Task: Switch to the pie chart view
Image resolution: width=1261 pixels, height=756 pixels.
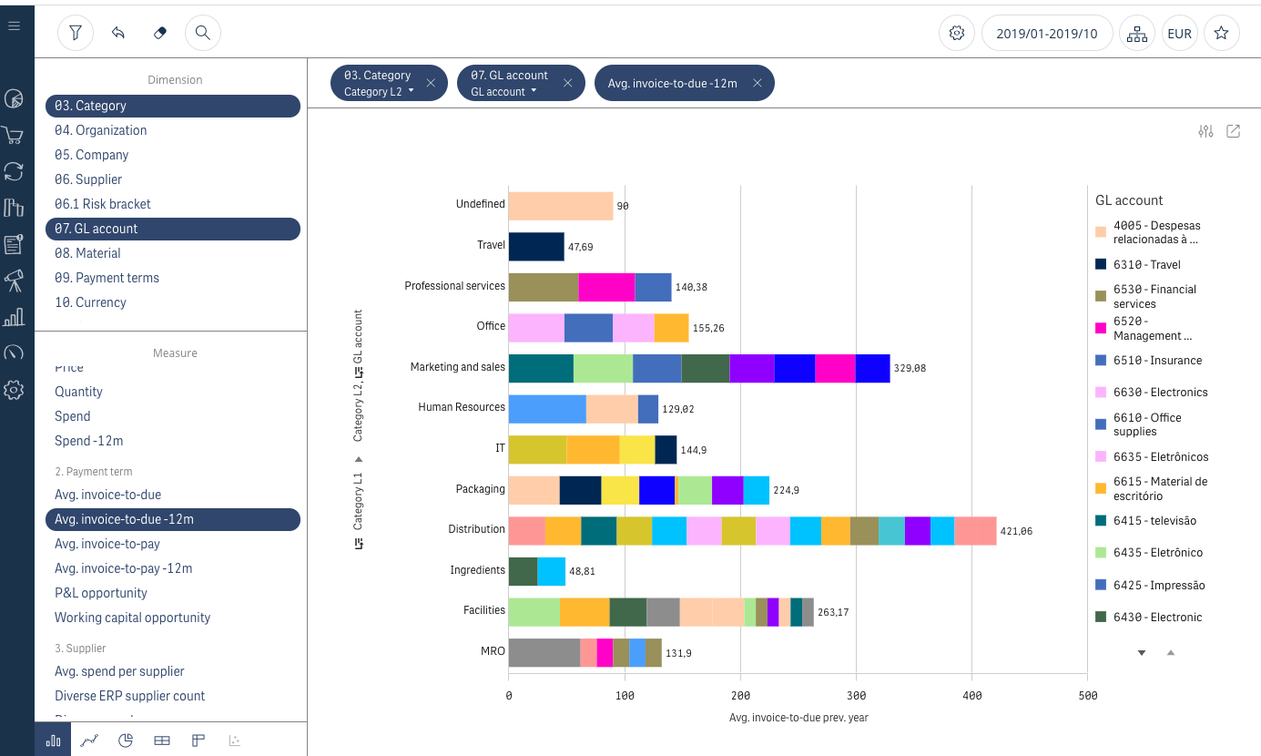Action: [126, 741]
